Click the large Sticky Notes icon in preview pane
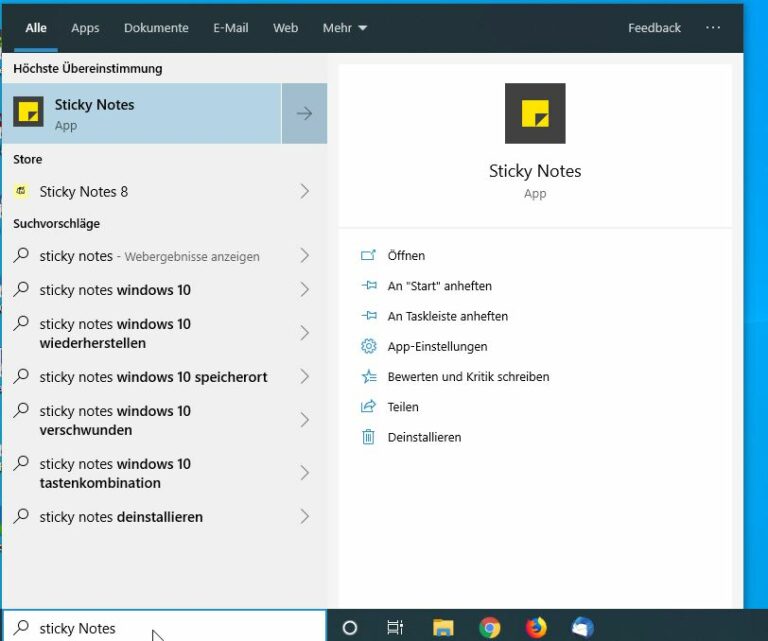The image size is (768, 641). (535, 114)
